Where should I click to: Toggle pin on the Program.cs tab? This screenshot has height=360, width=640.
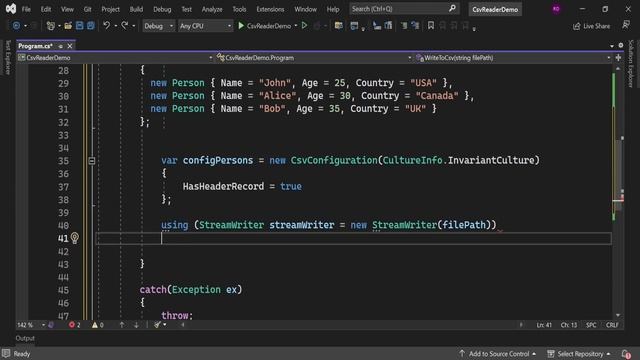pos(60,46)
